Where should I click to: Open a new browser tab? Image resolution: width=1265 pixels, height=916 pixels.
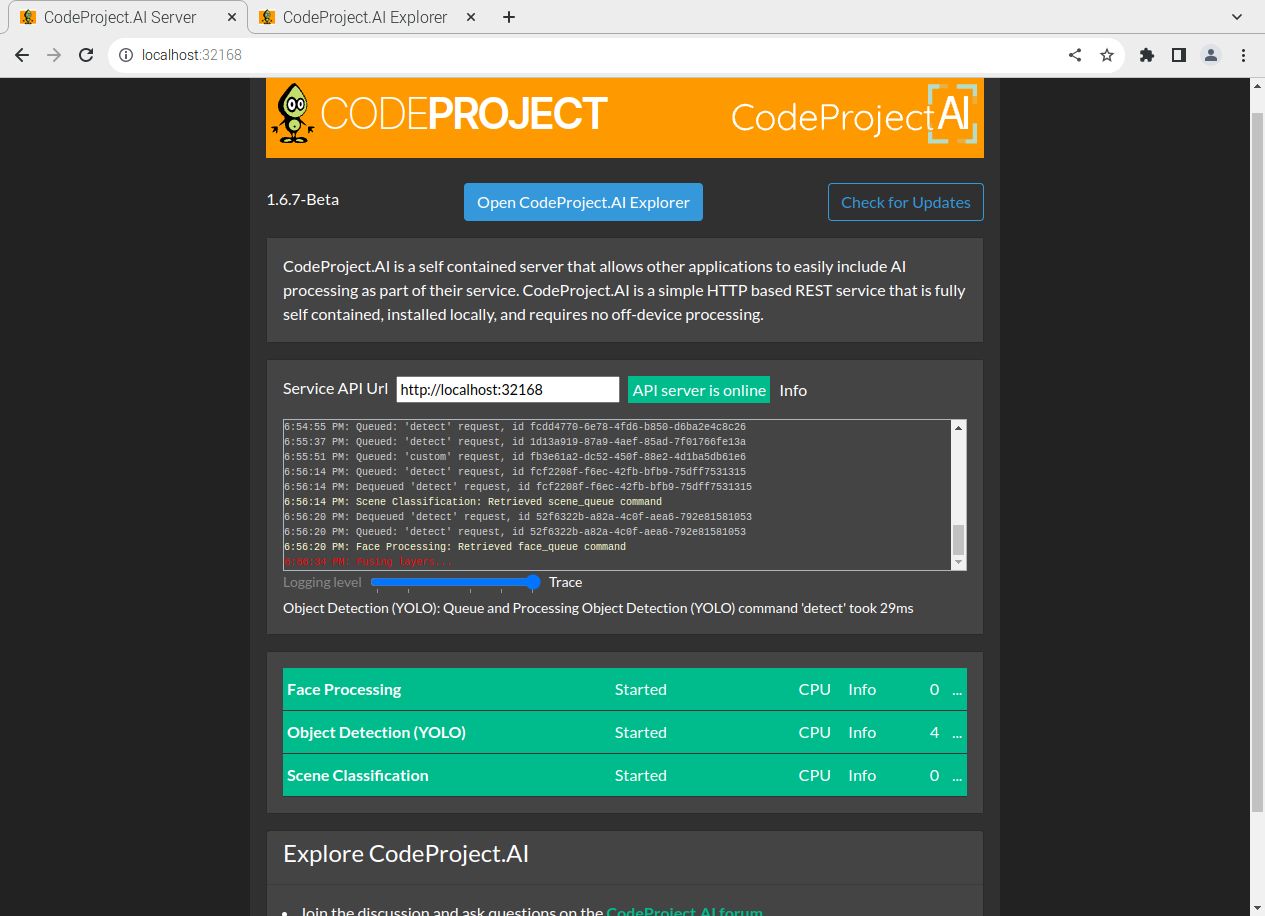click(x=509, y=17)
